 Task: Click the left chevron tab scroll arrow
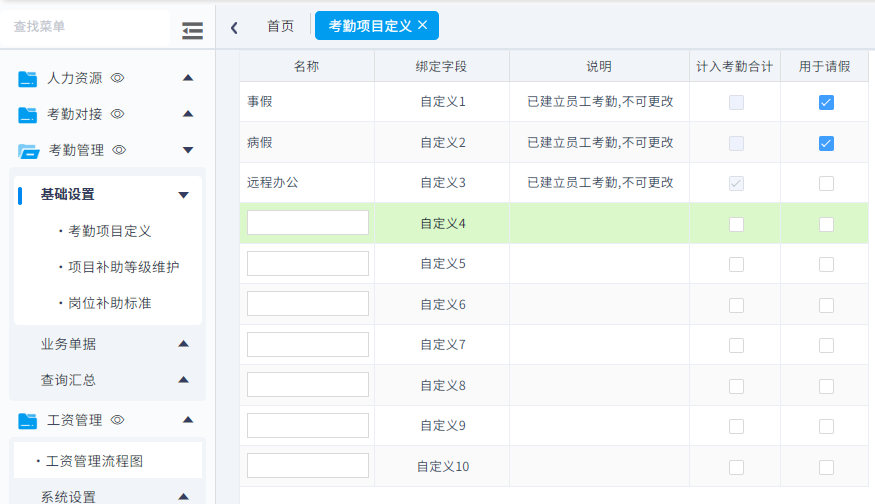234,28
